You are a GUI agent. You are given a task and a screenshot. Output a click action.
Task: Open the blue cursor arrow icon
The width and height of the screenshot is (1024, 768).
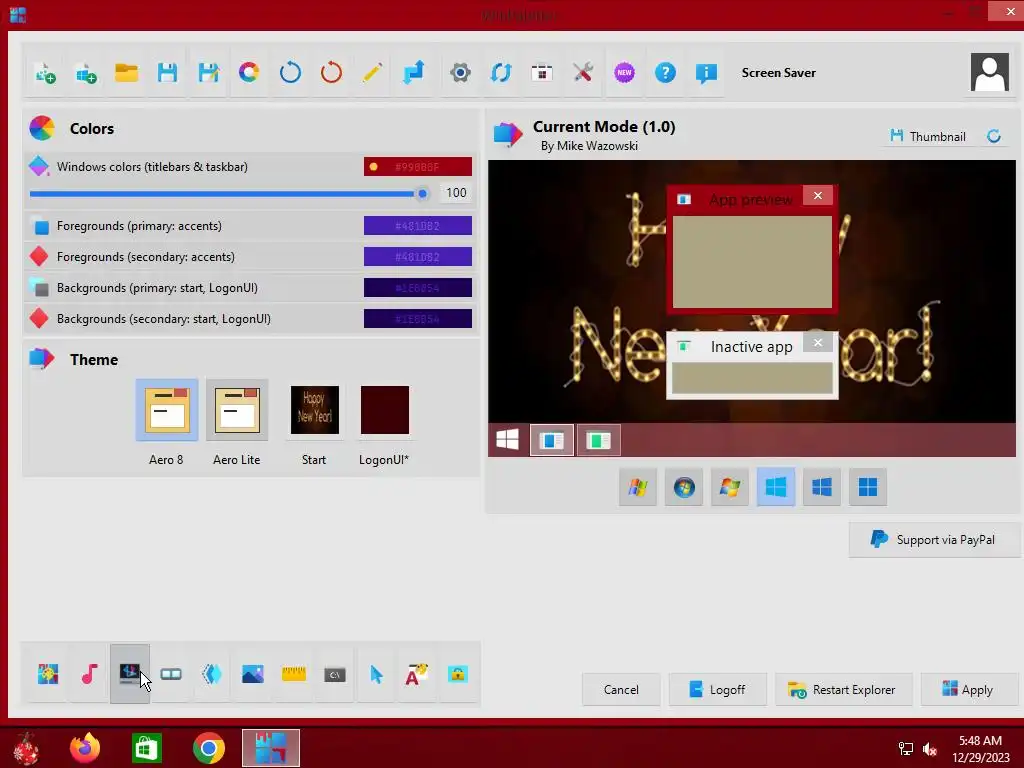376,674
